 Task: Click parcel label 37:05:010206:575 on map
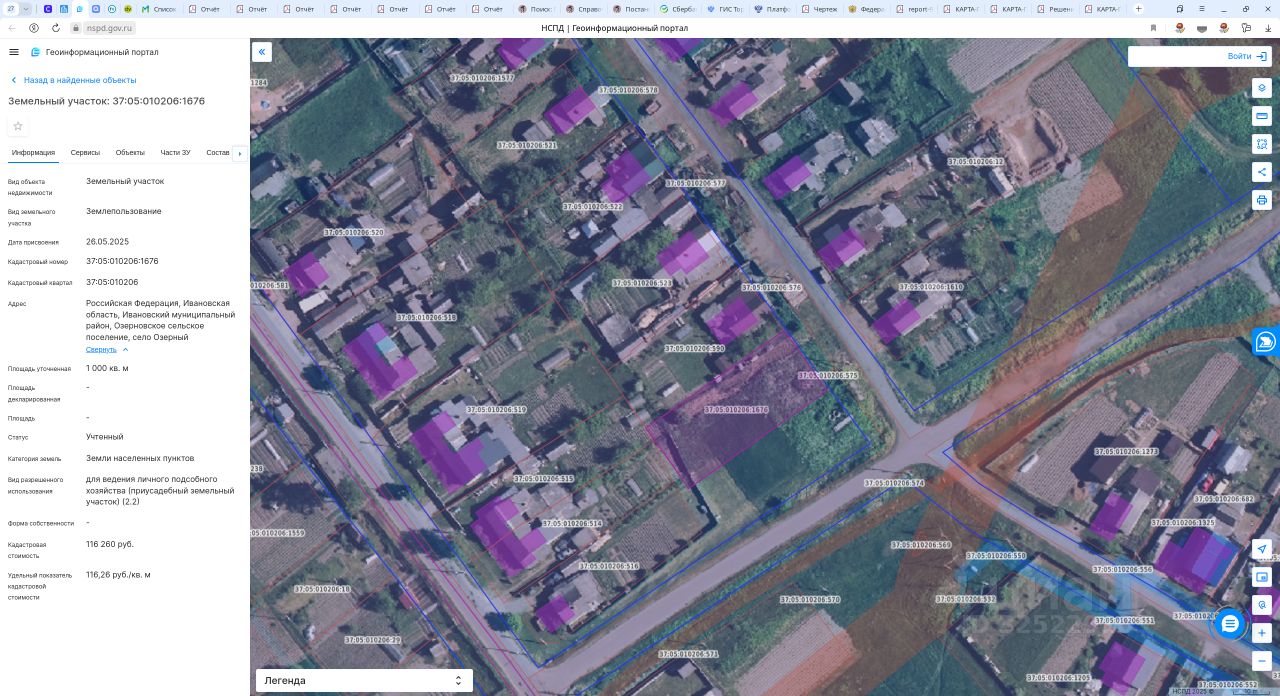click(x=828, y=376)
